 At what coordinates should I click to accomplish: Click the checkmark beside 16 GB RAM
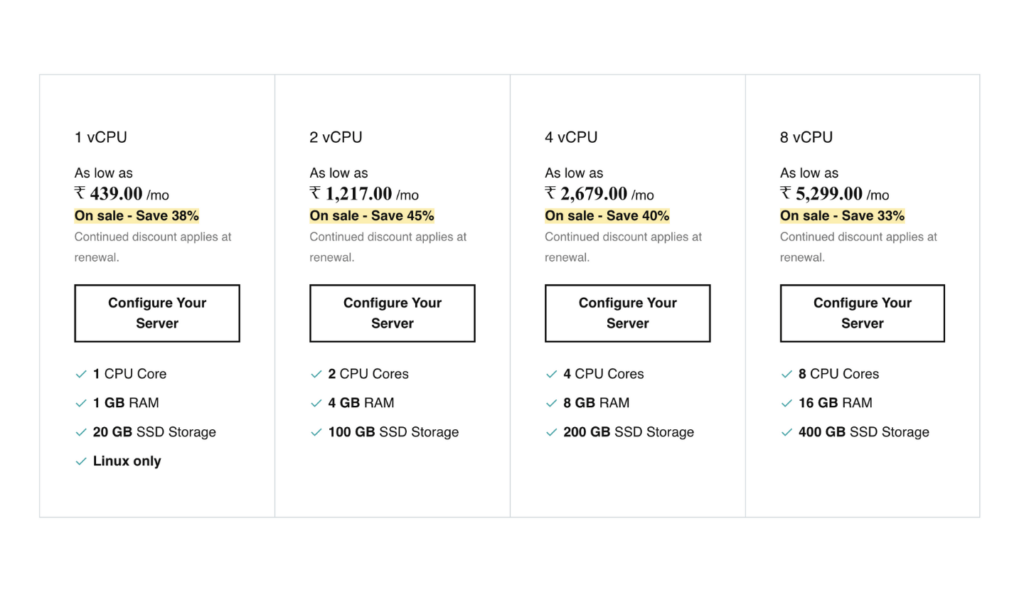coord(786,403)
